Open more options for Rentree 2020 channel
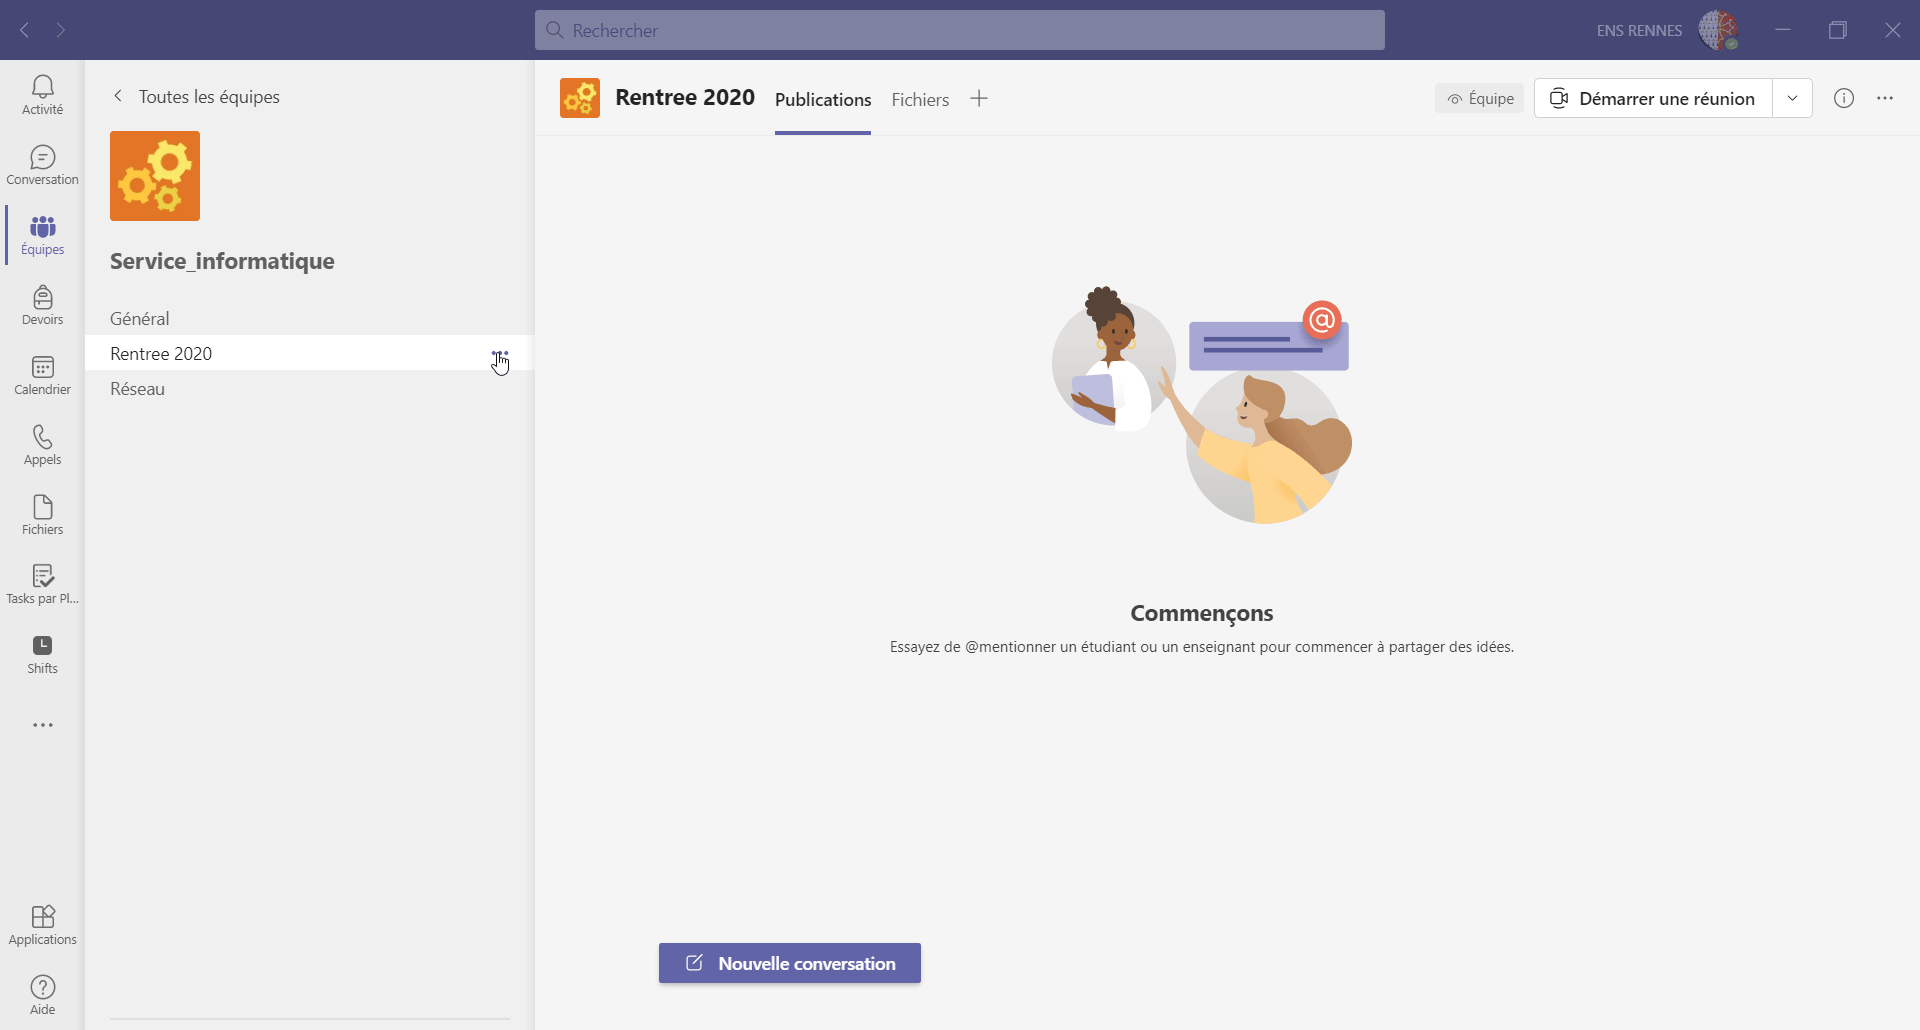The image size is (1920, 1030). (500, 354)
